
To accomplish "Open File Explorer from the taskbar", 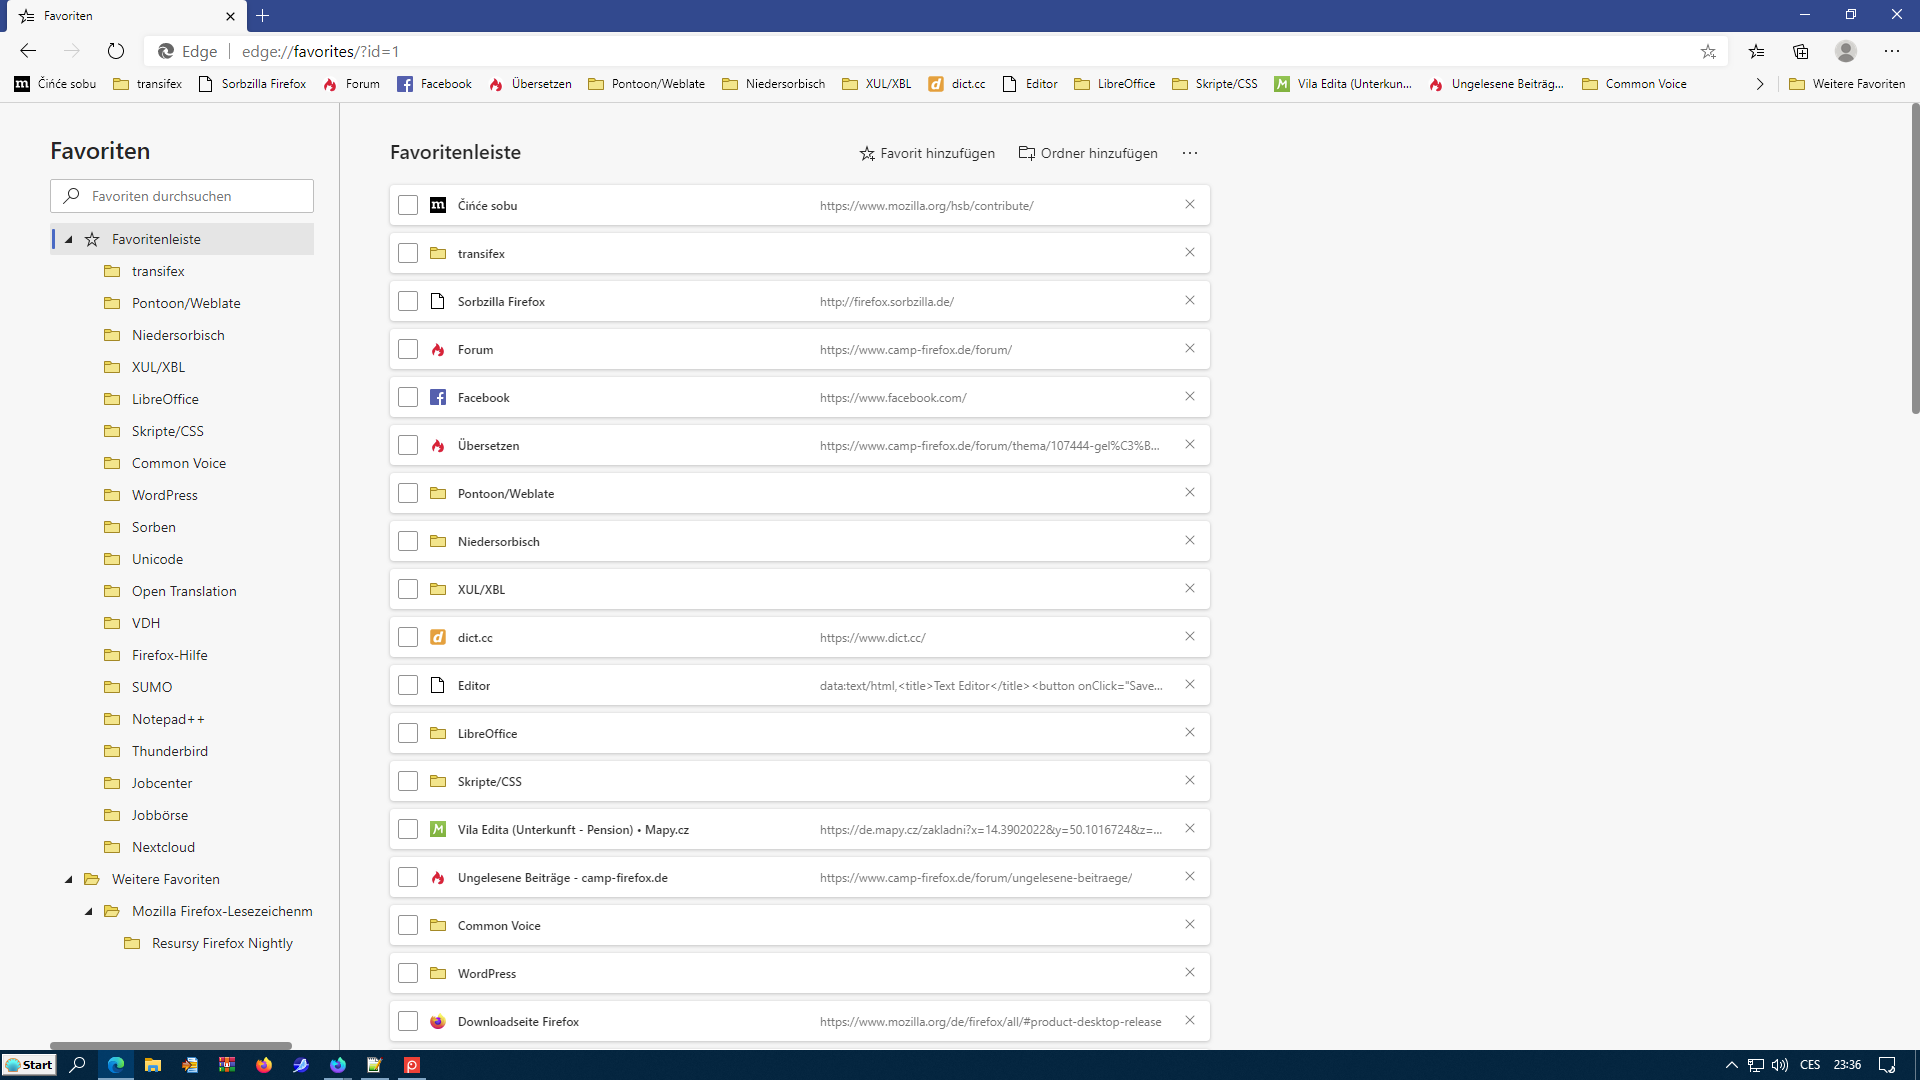I will pos(153,1065).
